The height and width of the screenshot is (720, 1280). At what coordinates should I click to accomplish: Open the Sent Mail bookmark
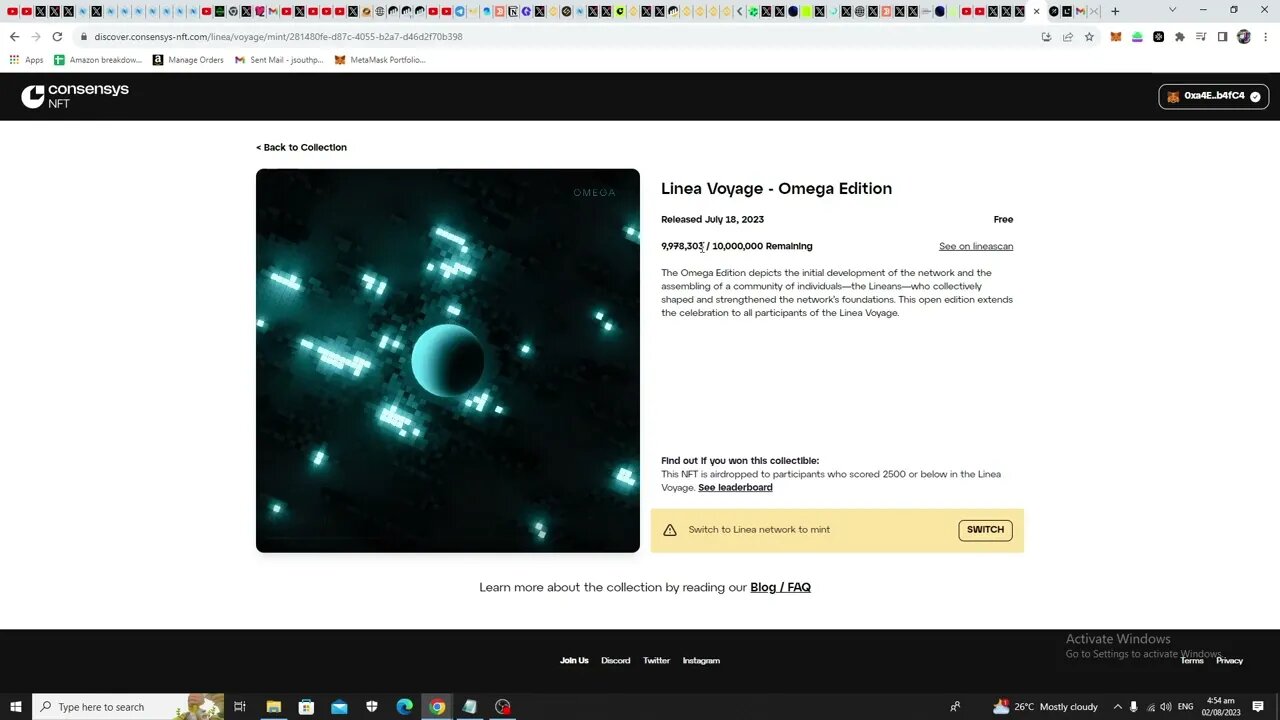click(279, 60)
